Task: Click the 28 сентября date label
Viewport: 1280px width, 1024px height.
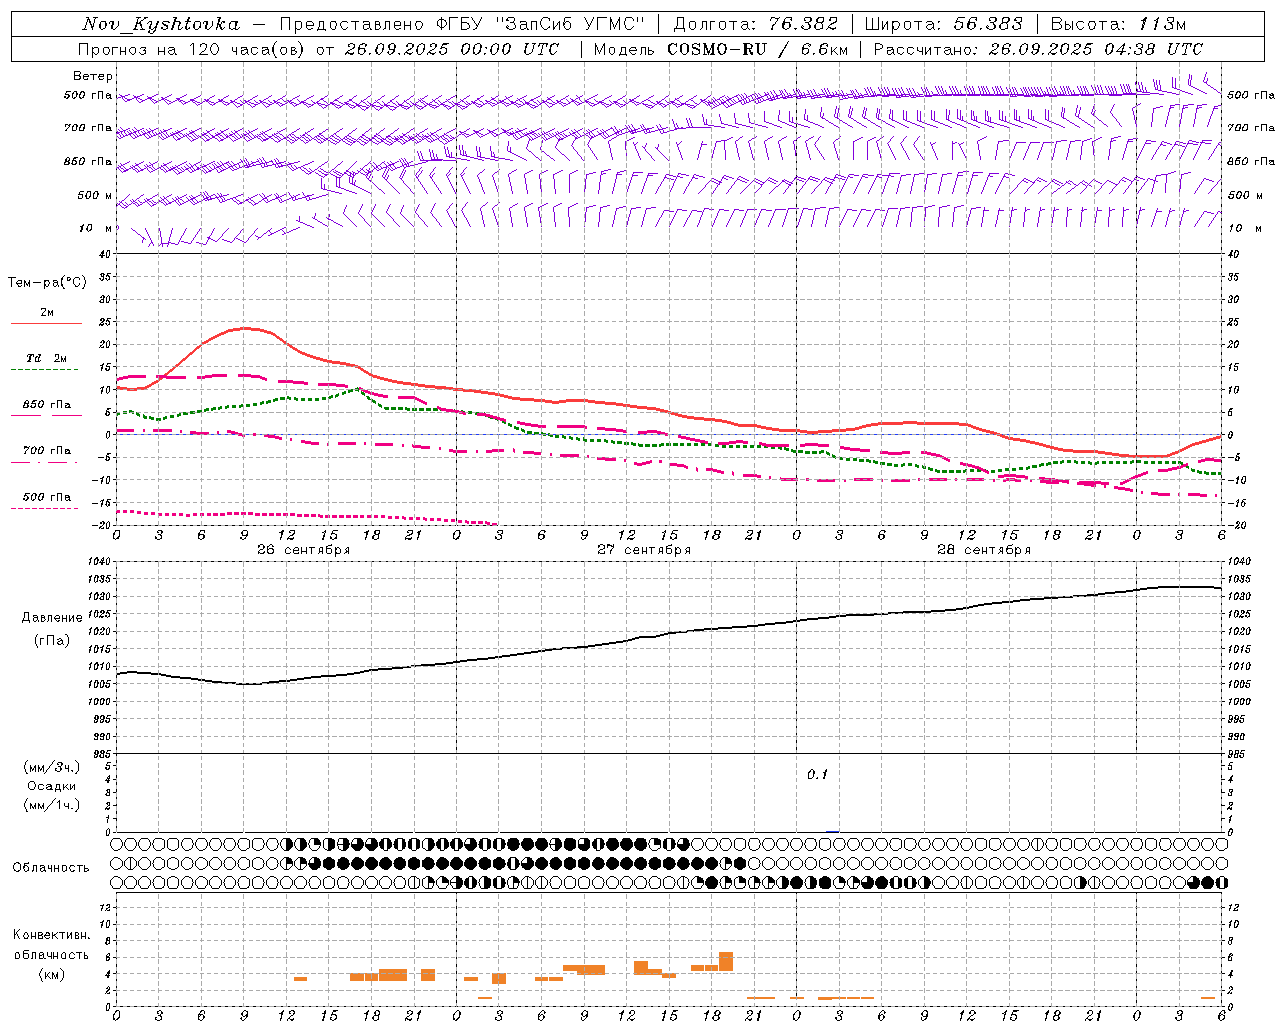Action: click(x=983, y=550)
